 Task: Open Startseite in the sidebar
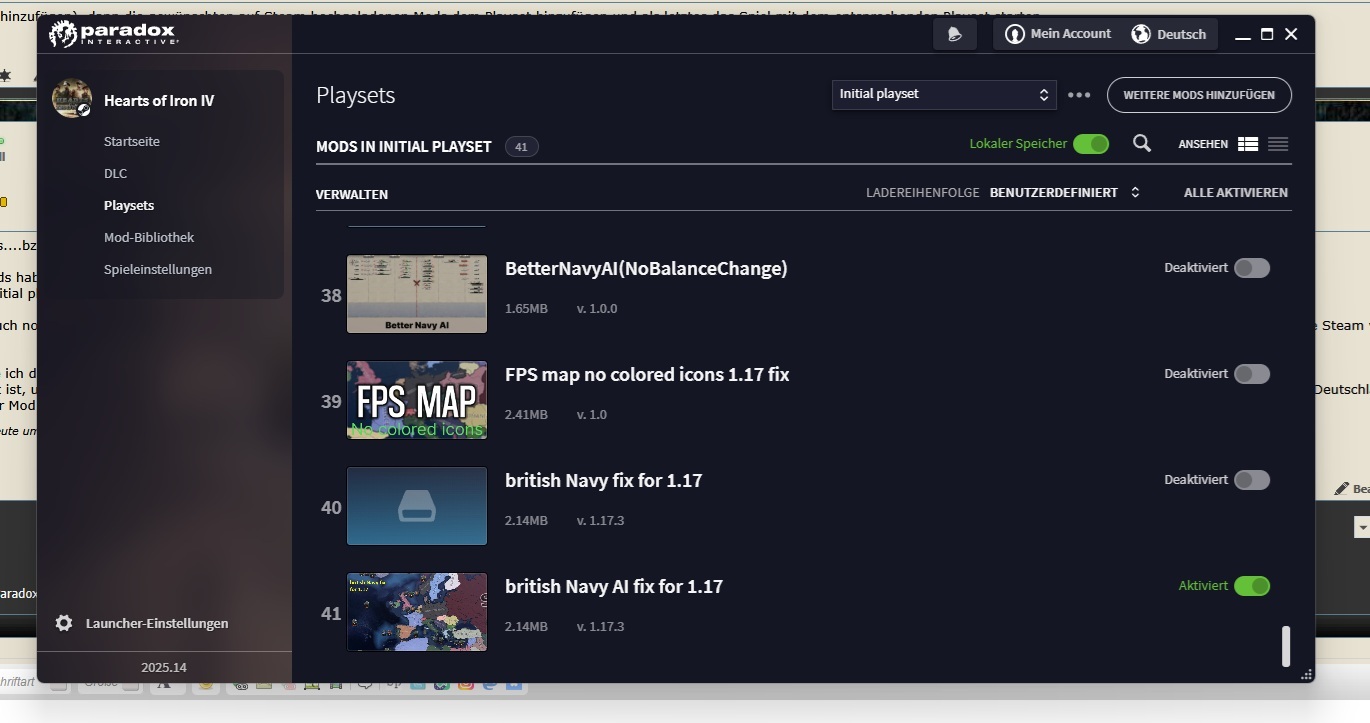point(132,141)
